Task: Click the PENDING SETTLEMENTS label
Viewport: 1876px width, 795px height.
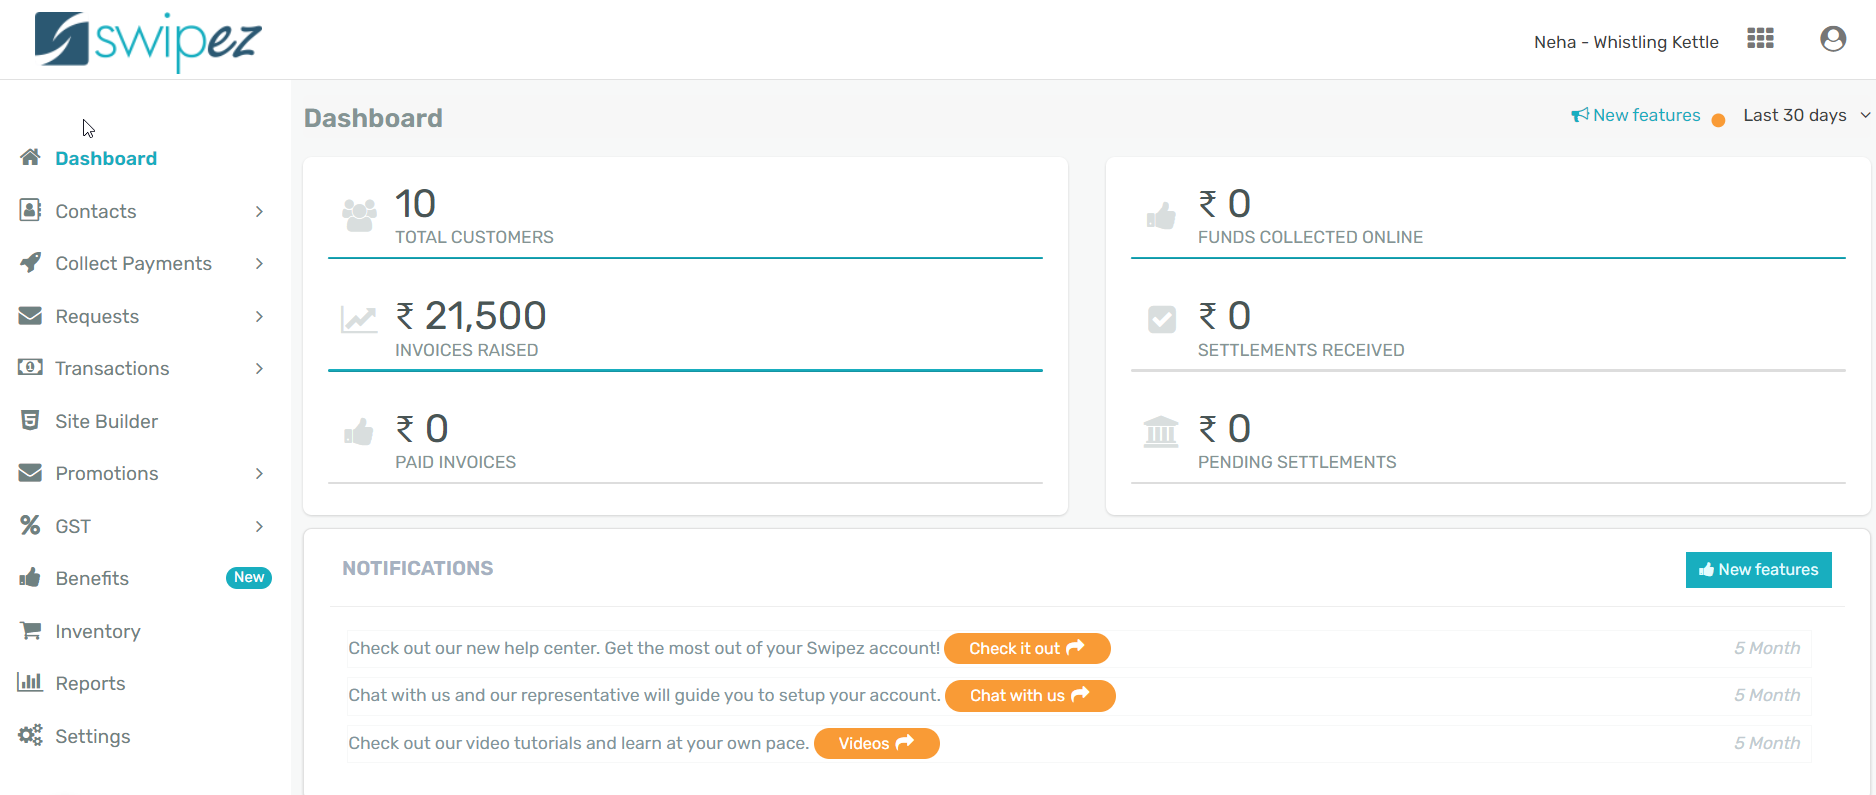Action: (x=1297, y=462)
